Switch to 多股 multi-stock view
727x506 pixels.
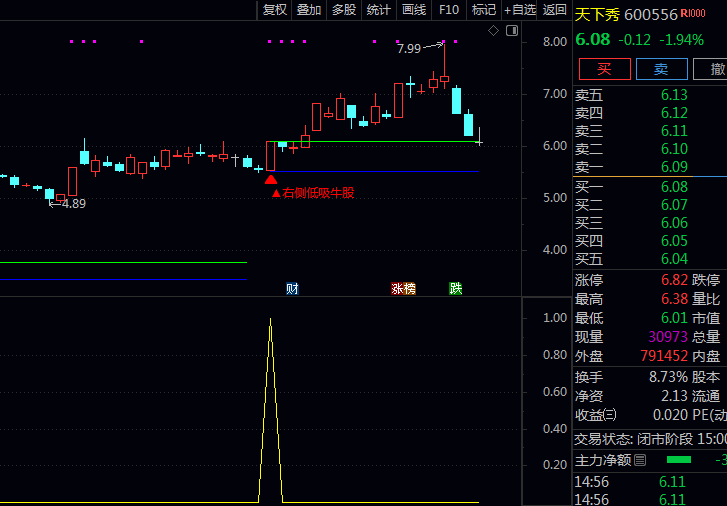(344, 10)
